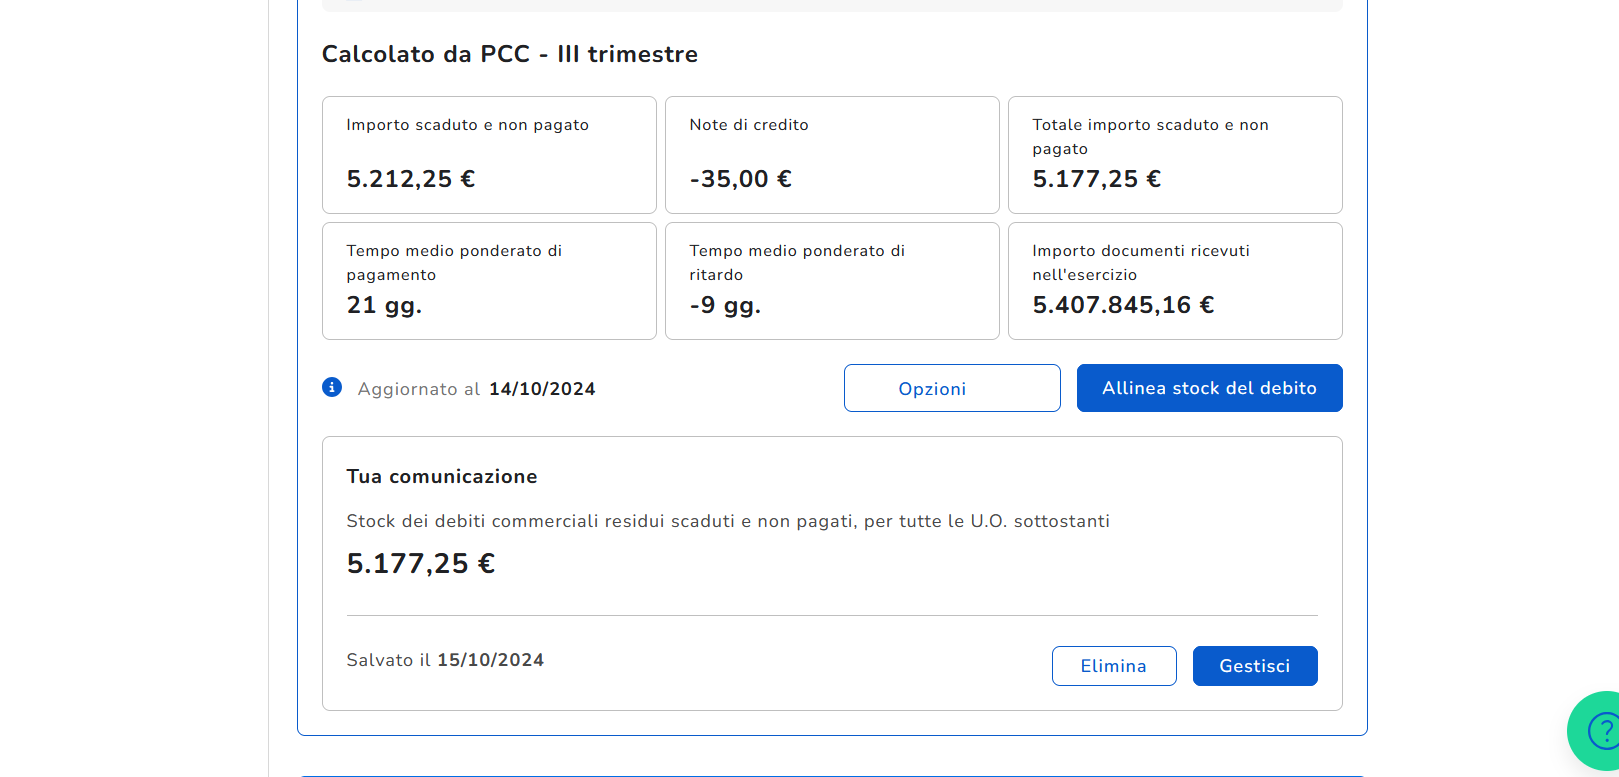Select the Note di credito card
Screen dimensions: 1619x777
click(831, 155)
